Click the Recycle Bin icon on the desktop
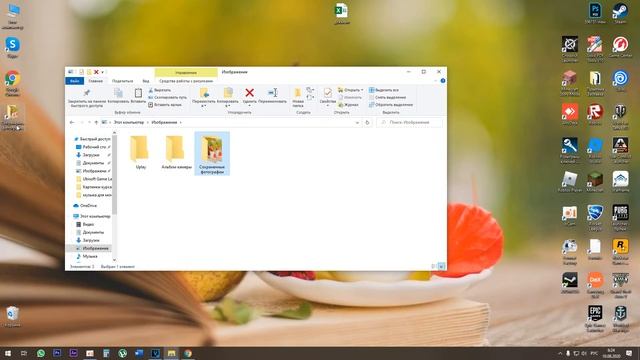 coord(12,317)
